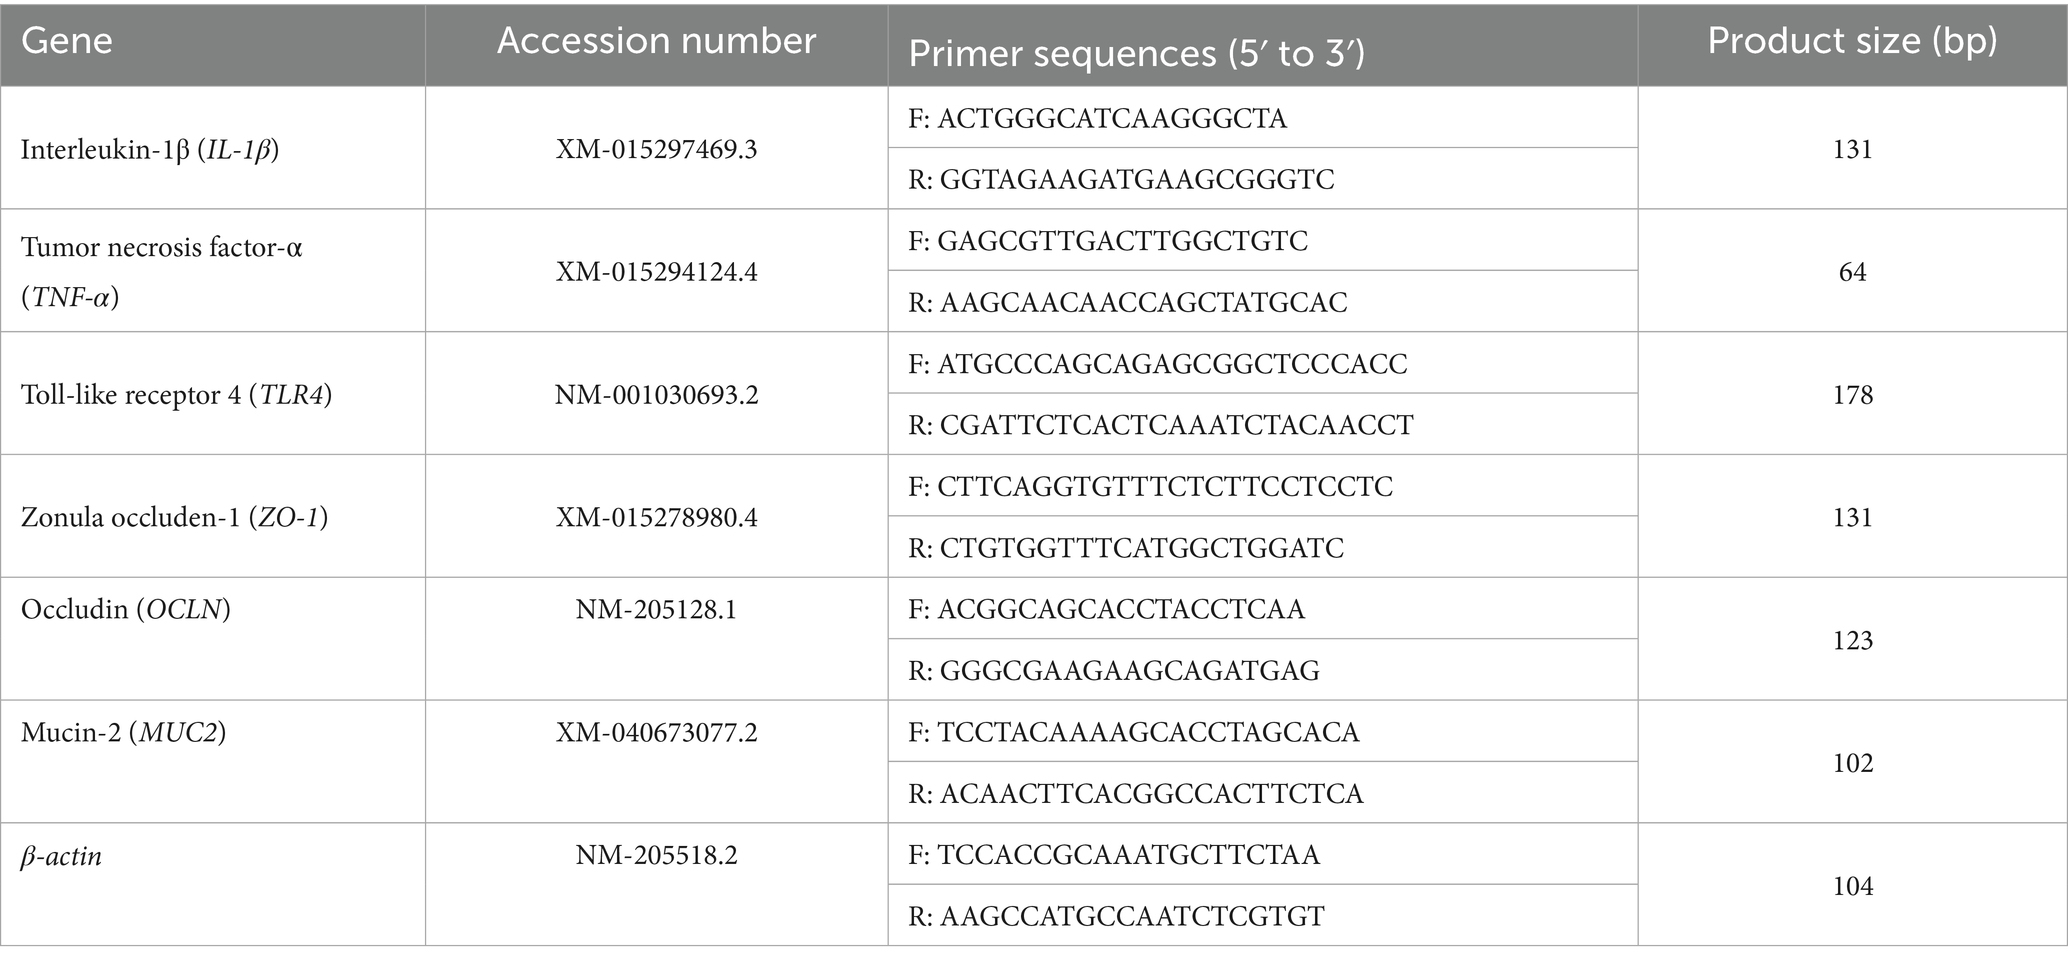2068x964 pixels.
Task: Click accession number NM-001030693.2
Action: coord(656,395)
